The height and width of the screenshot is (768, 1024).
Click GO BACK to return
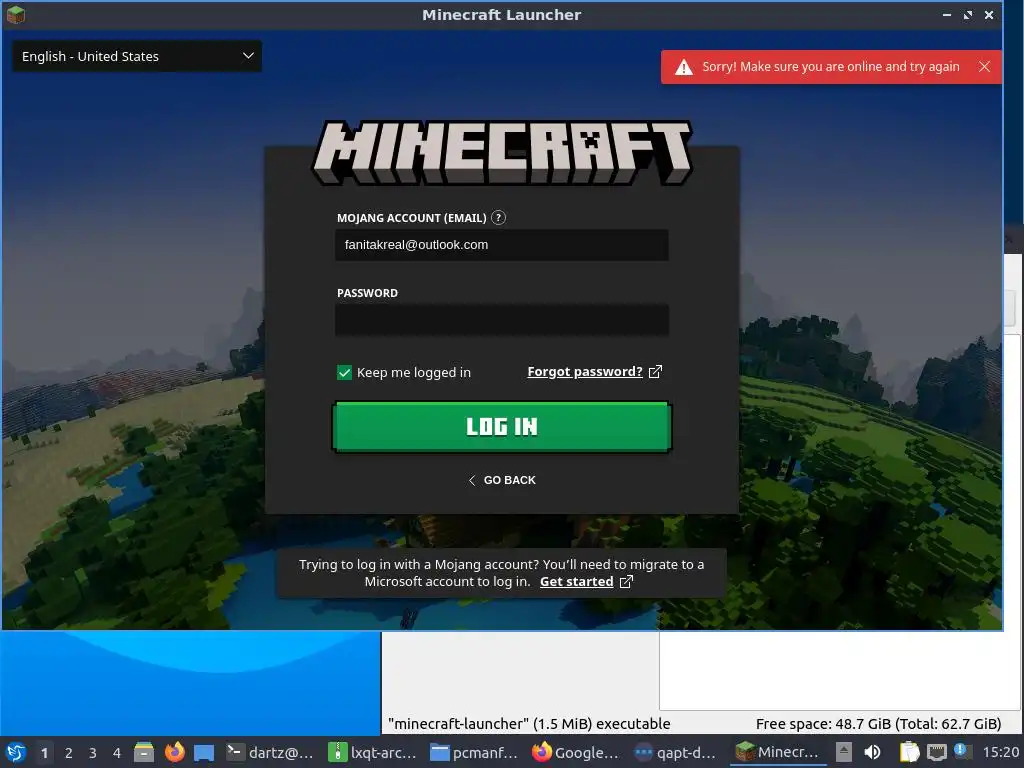(502, 480)
